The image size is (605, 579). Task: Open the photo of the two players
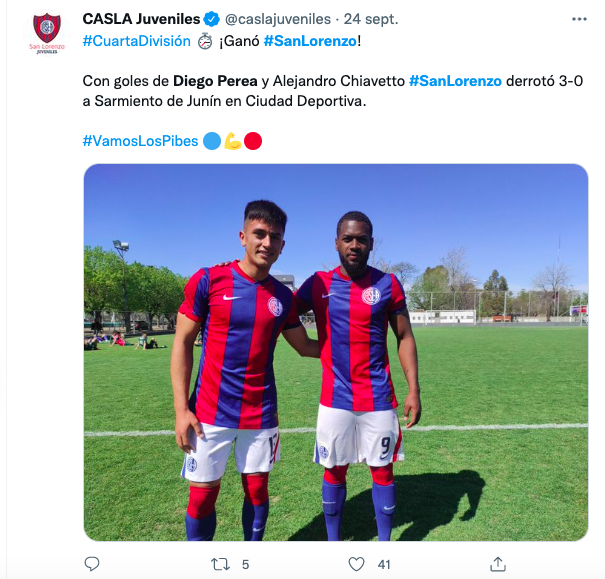tap(336, 352)
